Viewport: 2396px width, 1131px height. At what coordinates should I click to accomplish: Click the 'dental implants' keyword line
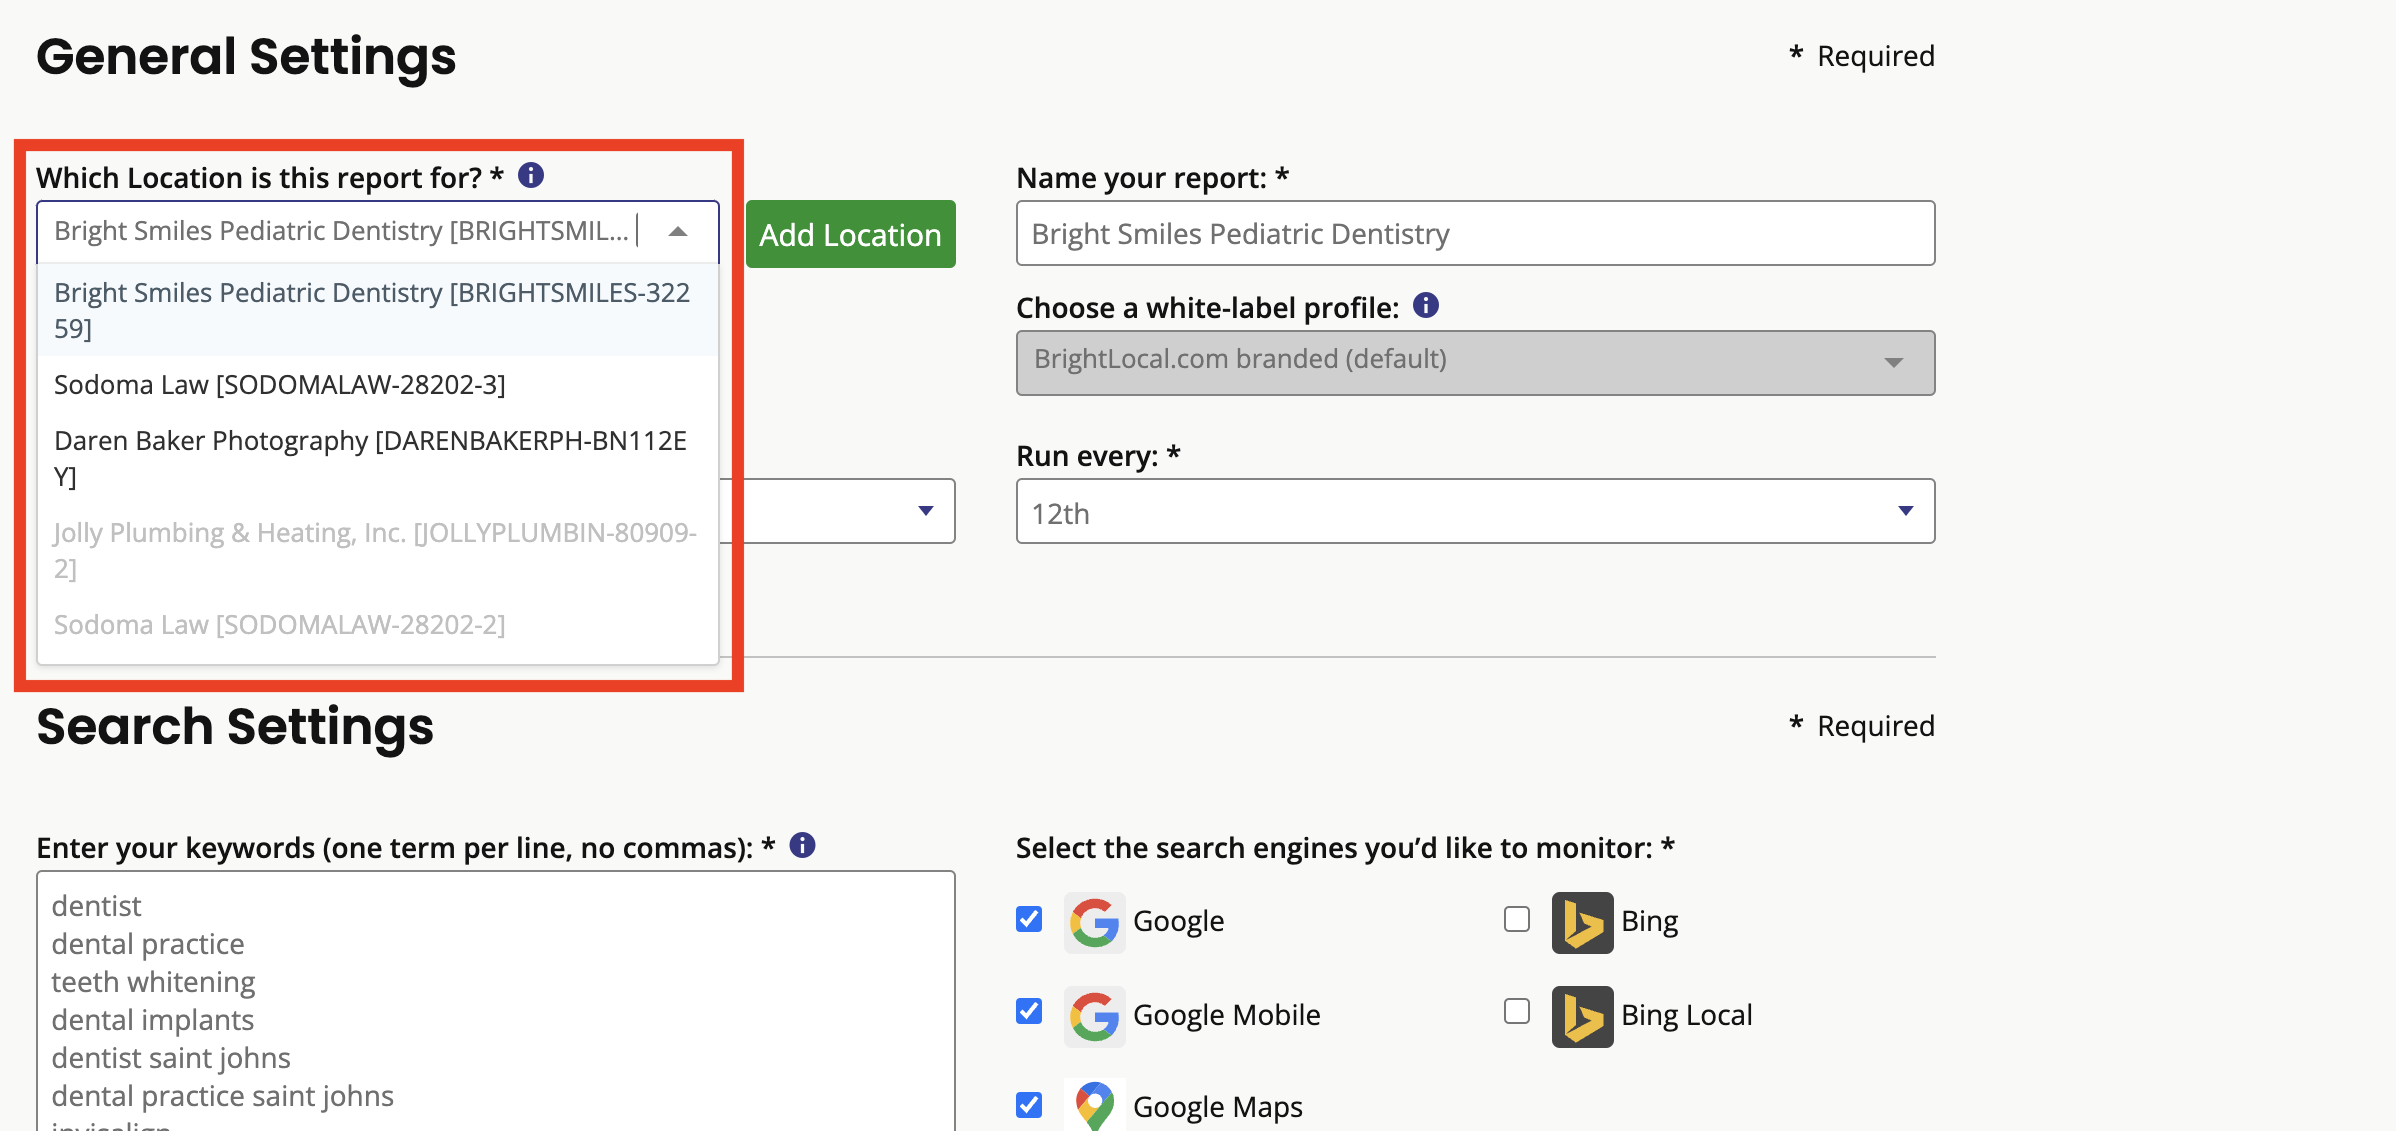(152, 1020)
